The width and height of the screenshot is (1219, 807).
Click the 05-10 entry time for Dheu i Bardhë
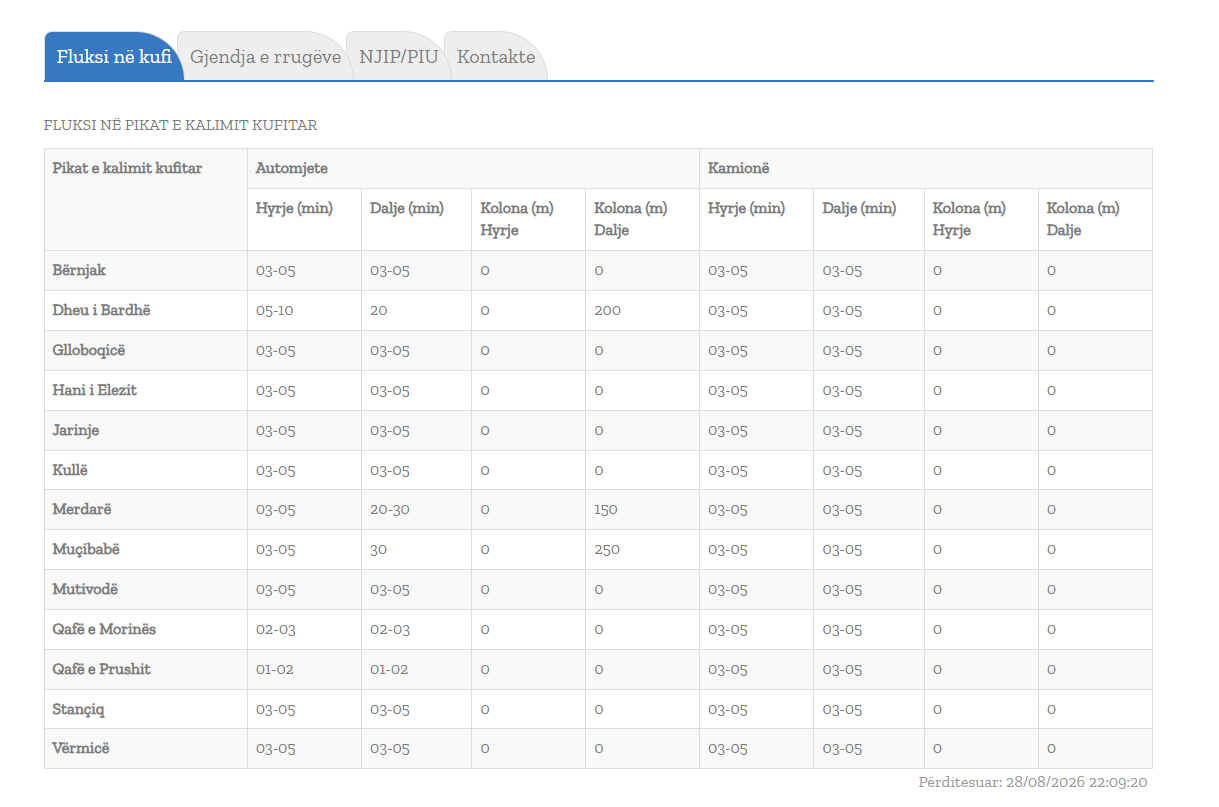(x=275, y=310)
